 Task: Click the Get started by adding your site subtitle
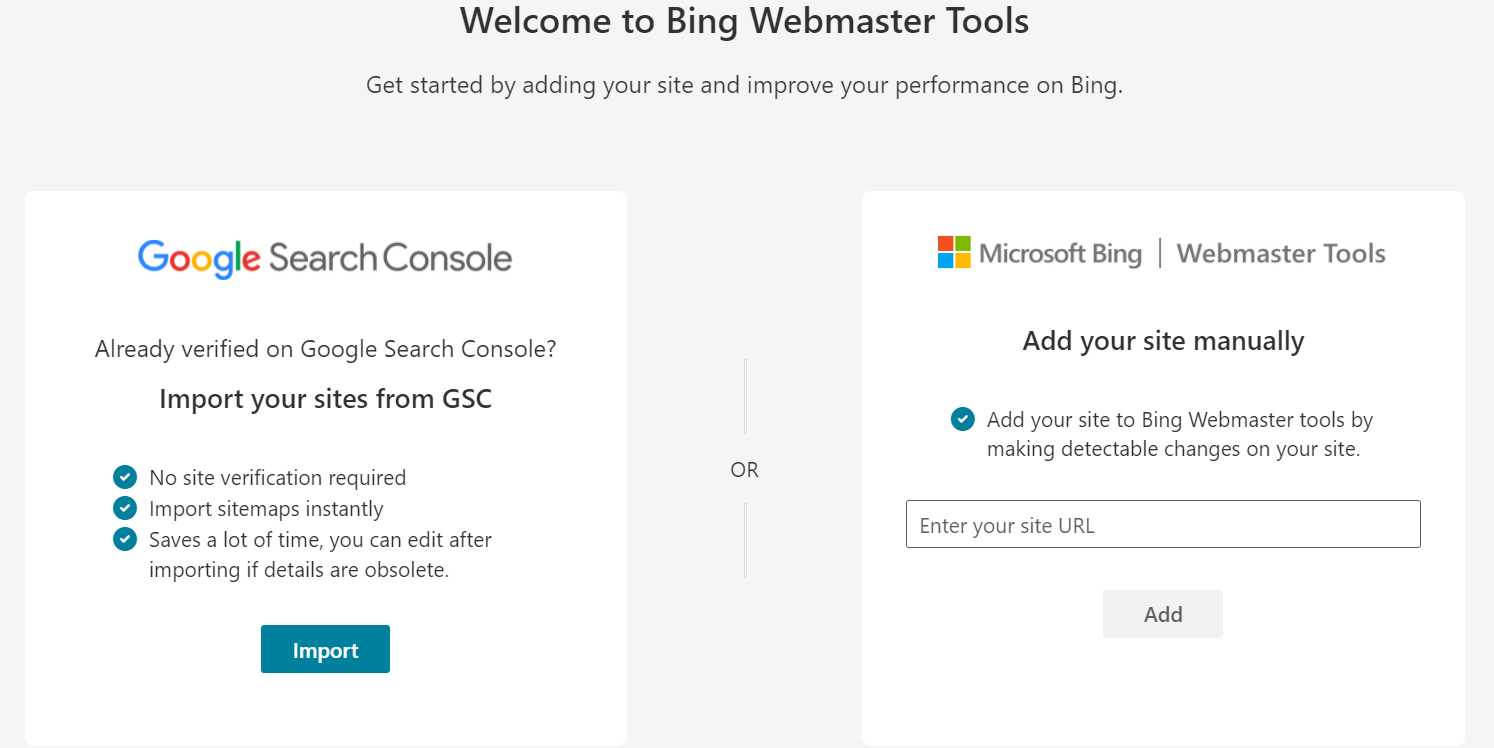(x=745, y=86)
